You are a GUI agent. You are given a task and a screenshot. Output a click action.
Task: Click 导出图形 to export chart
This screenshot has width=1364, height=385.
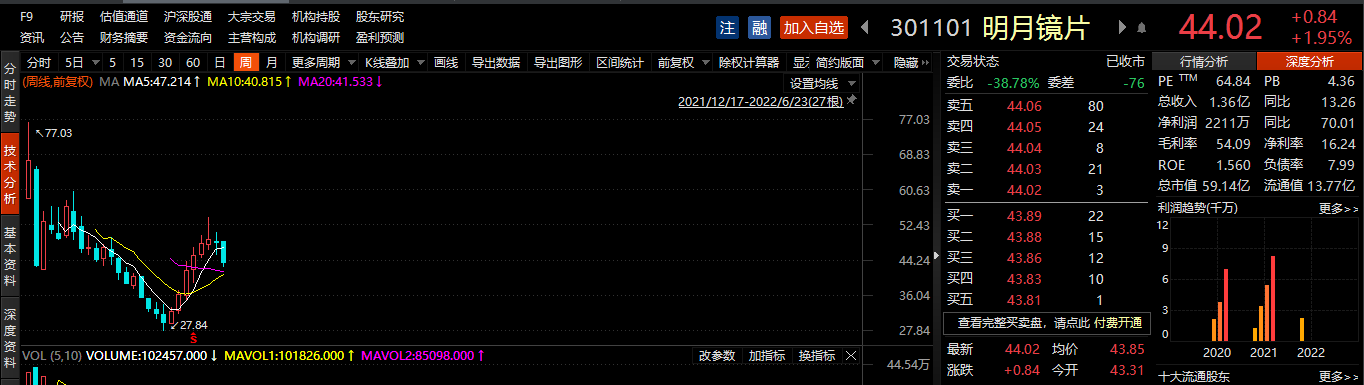tap(558, 62)
